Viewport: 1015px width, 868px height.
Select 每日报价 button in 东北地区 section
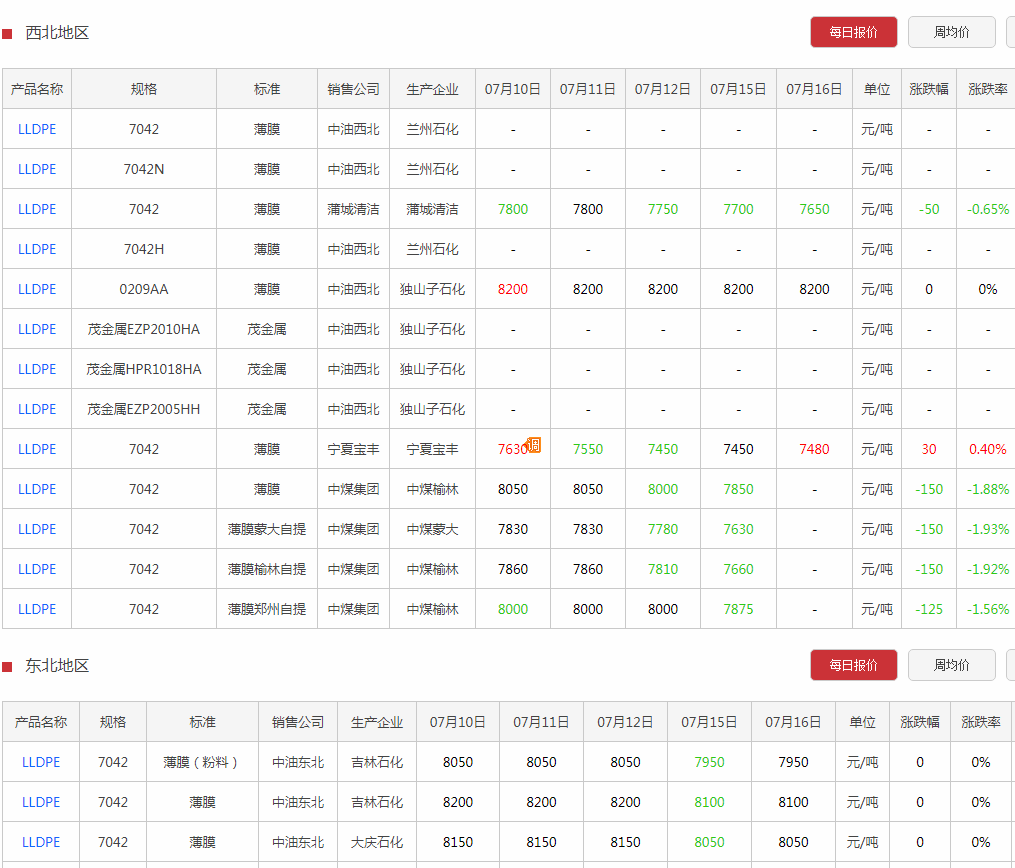click(x=853, y=665)
